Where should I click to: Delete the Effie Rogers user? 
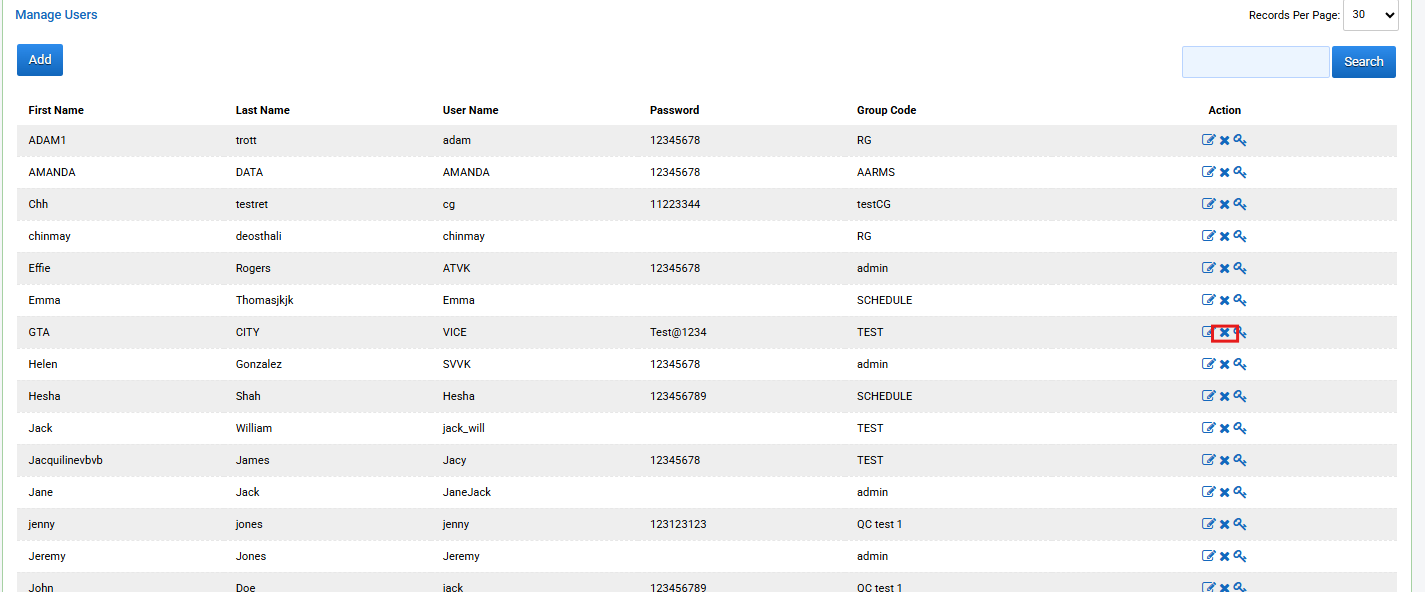click(x=1224, y=269)
